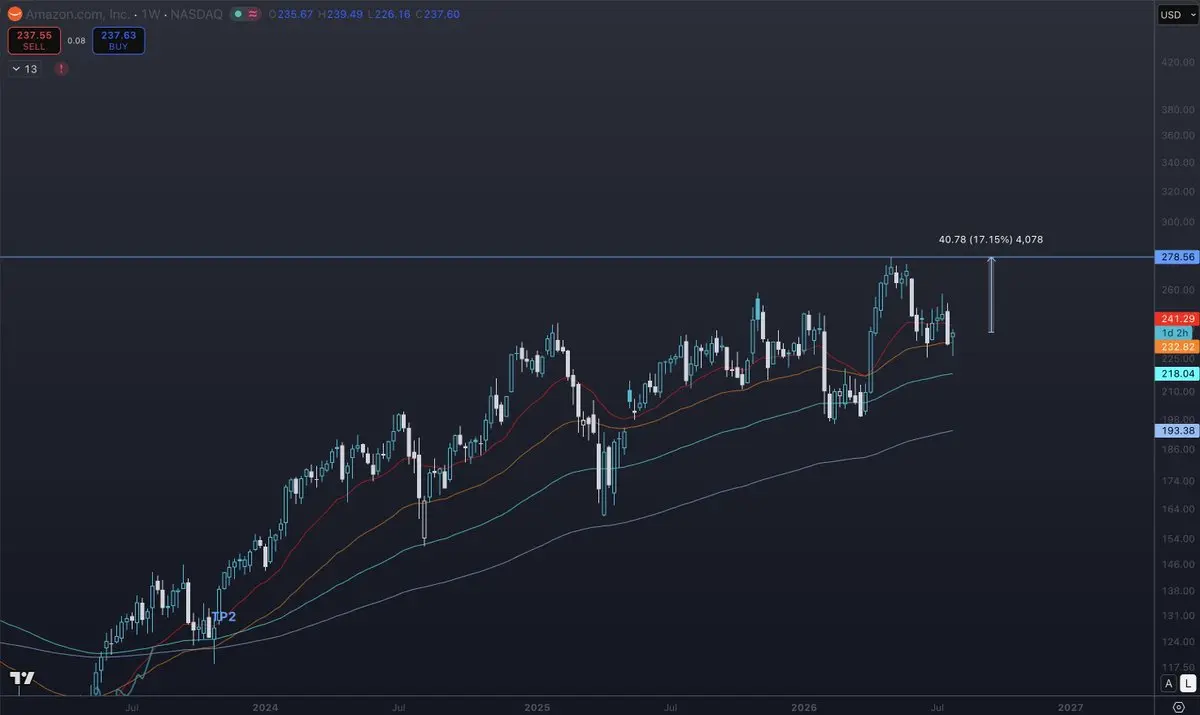Toggle logarithmic scale L button

[1187, 683]
